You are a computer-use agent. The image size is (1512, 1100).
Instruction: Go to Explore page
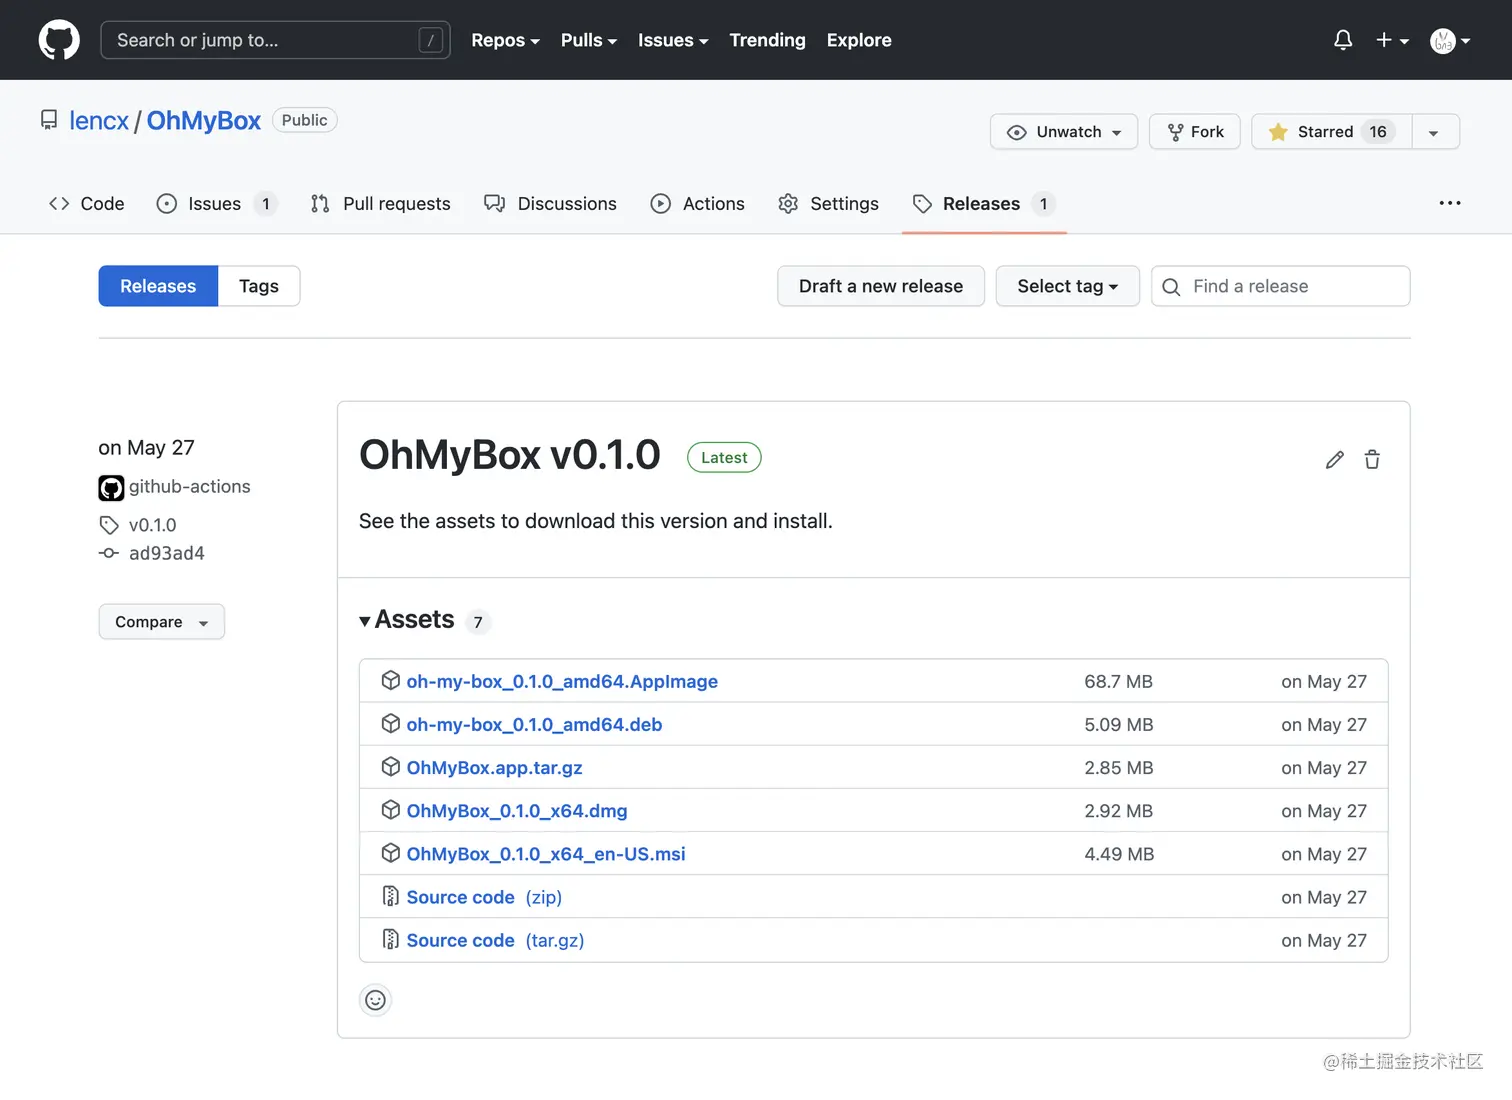coord(859,40)
